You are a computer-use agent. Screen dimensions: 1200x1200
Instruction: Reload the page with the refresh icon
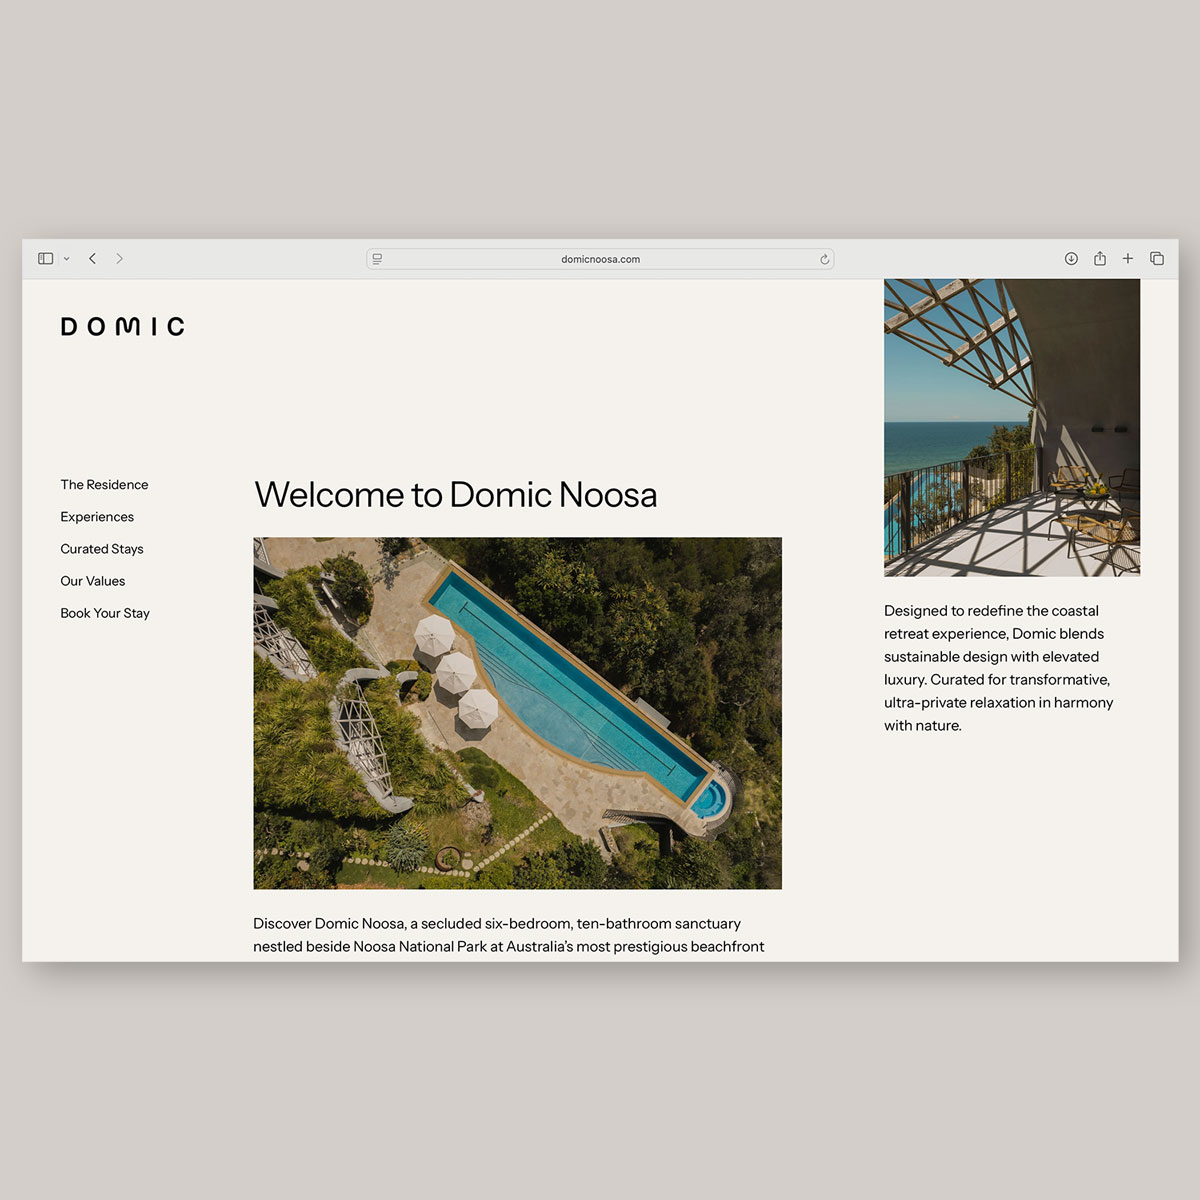tap(824, 259)
